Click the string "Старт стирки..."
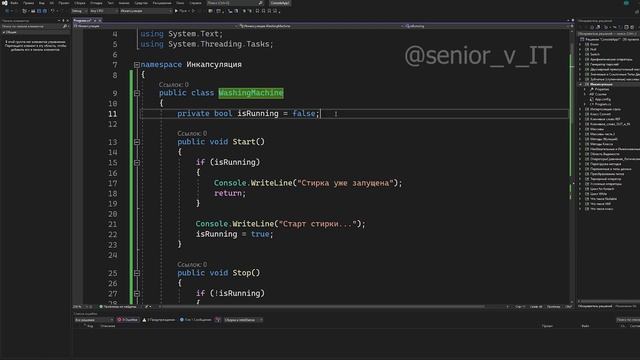Image resolution: width=640 pixels, height=360 pixels. pos(318,224)
